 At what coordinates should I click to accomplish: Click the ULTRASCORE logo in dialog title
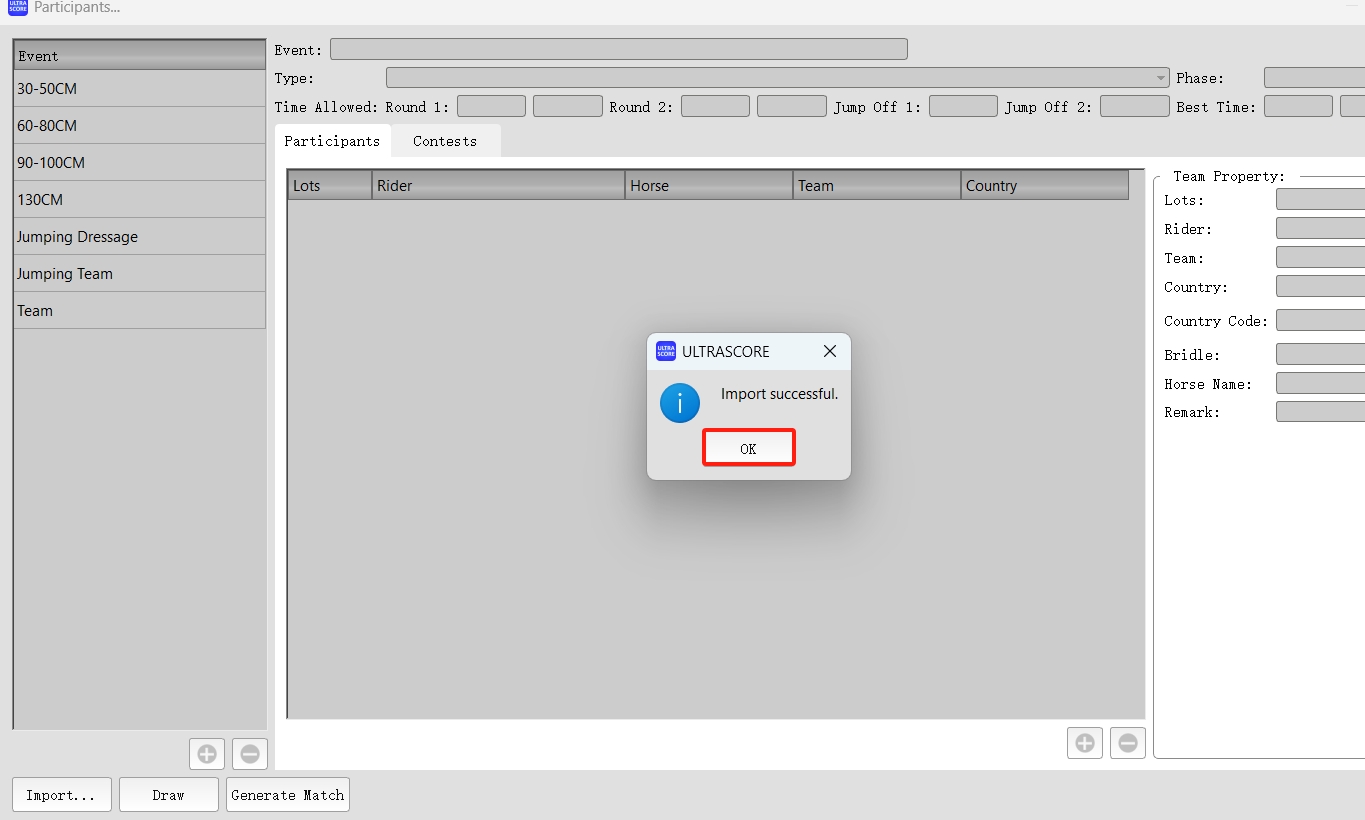[666, 351]
